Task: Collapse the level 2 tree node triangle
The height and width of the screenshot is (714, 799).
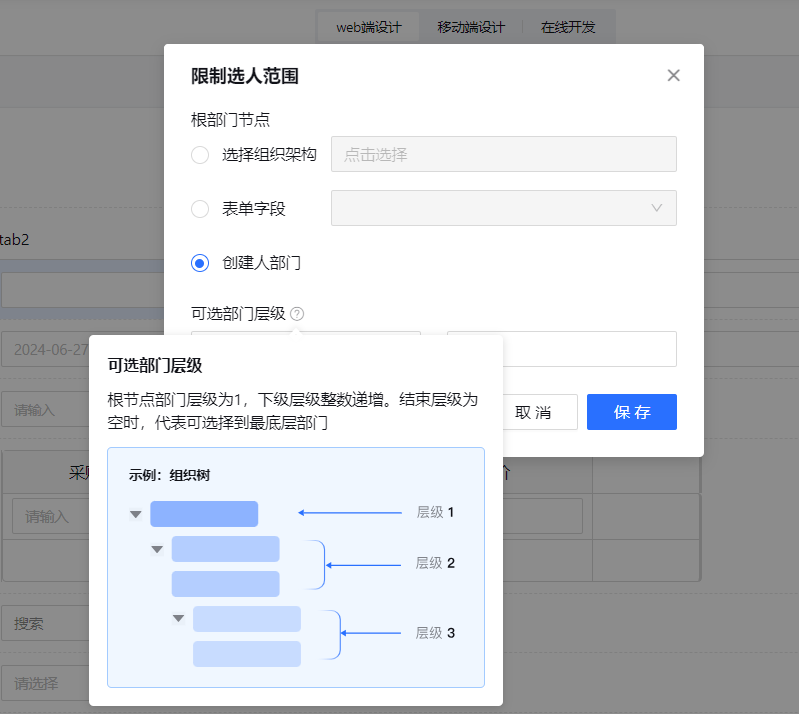Action: click(157, 549)
